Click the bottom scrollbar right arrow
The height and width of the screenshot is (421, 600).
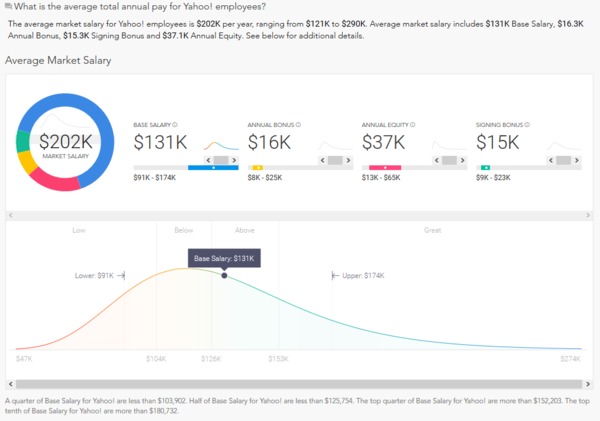pyautogui.click(x=588, y=384)
